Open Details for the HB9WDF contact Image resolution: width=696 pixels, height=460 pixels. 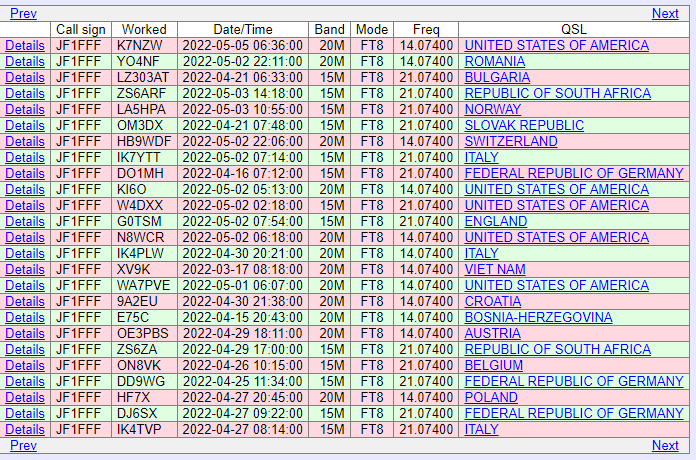(x=25, y=141)
